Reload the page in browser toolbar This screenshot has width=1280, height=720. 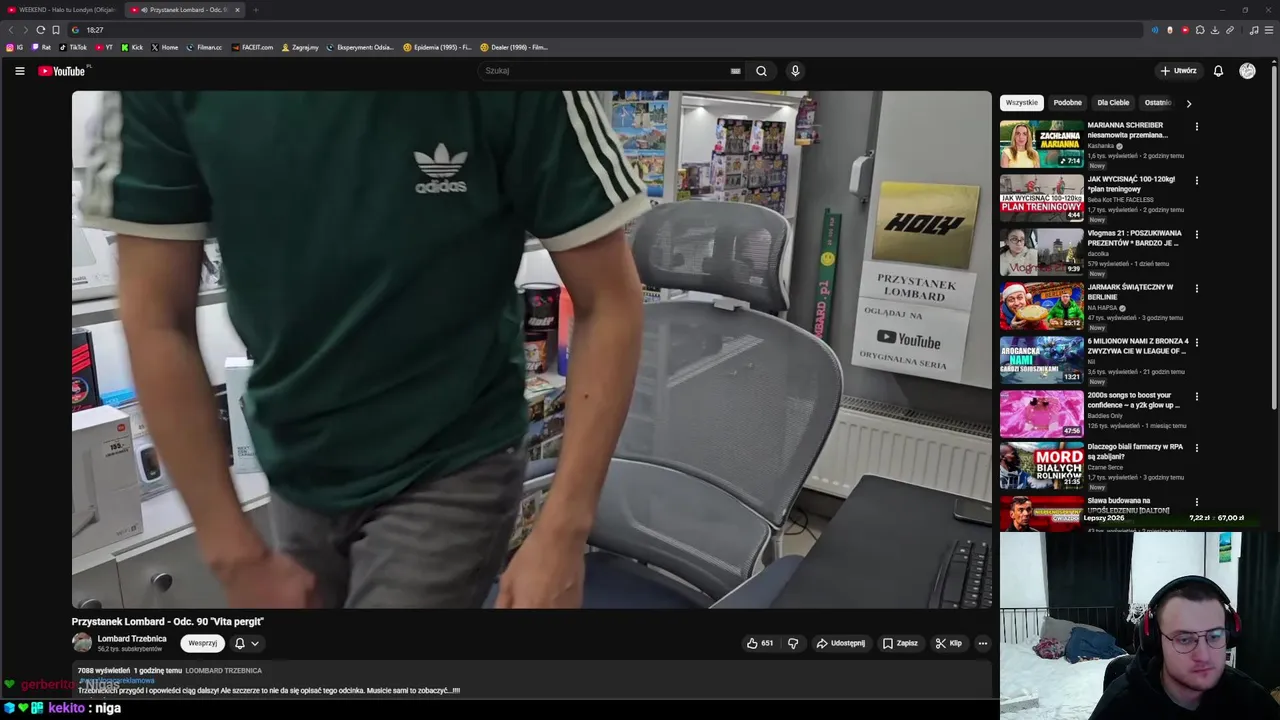coord(40,30)
